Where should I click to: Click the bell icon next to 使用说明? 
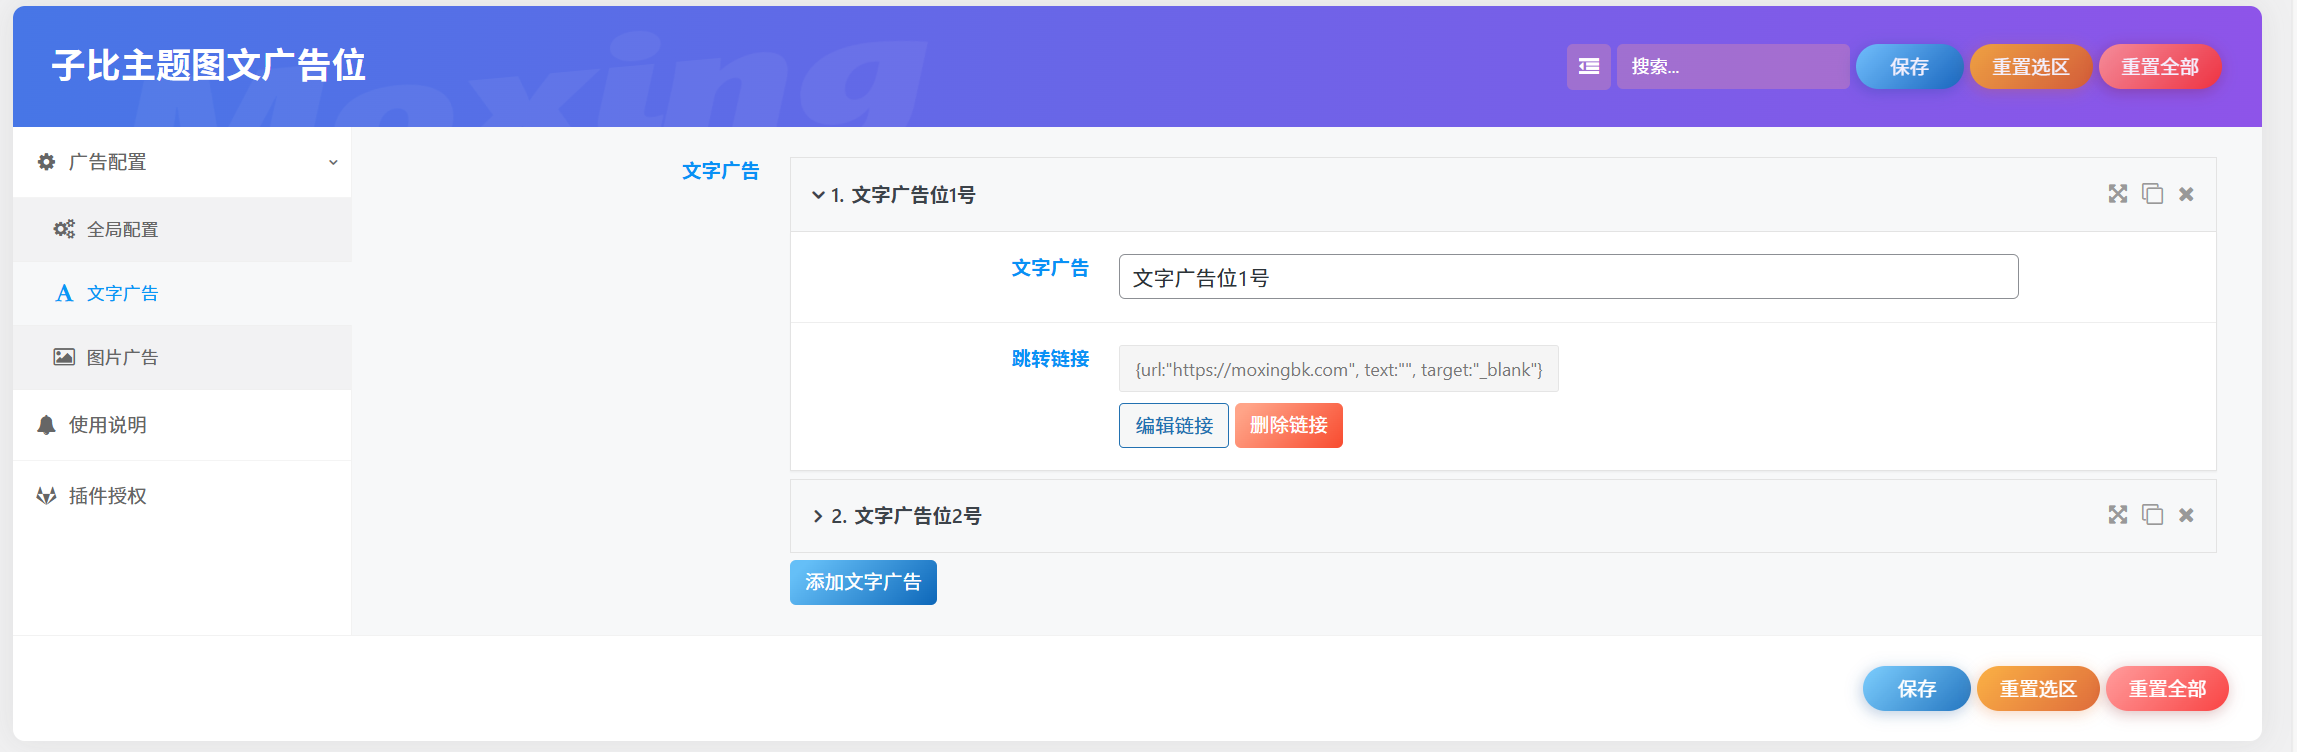[x=46, y=425]
